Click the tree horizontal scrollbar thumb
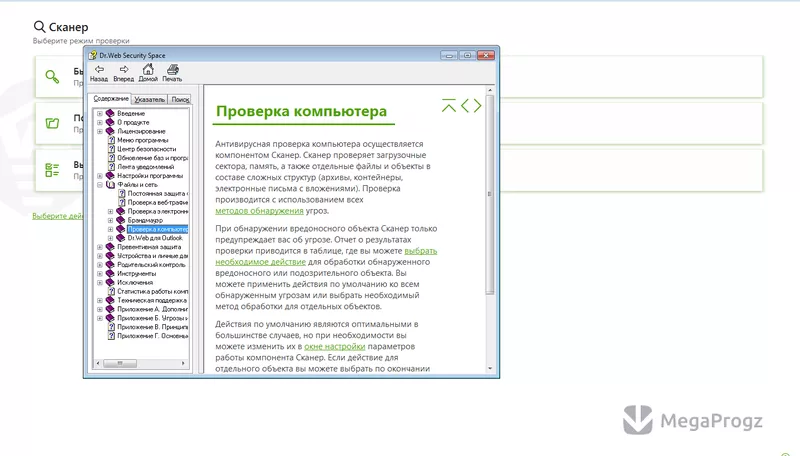Image resolution: width=800 pixels, height=456 pixels. (x=120, y=363)
